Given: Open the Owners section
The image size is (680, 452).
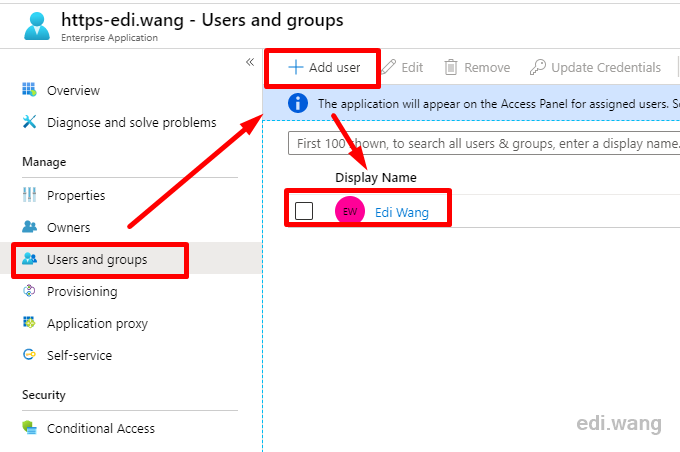Looking at the screenshot, I should 69,227.
